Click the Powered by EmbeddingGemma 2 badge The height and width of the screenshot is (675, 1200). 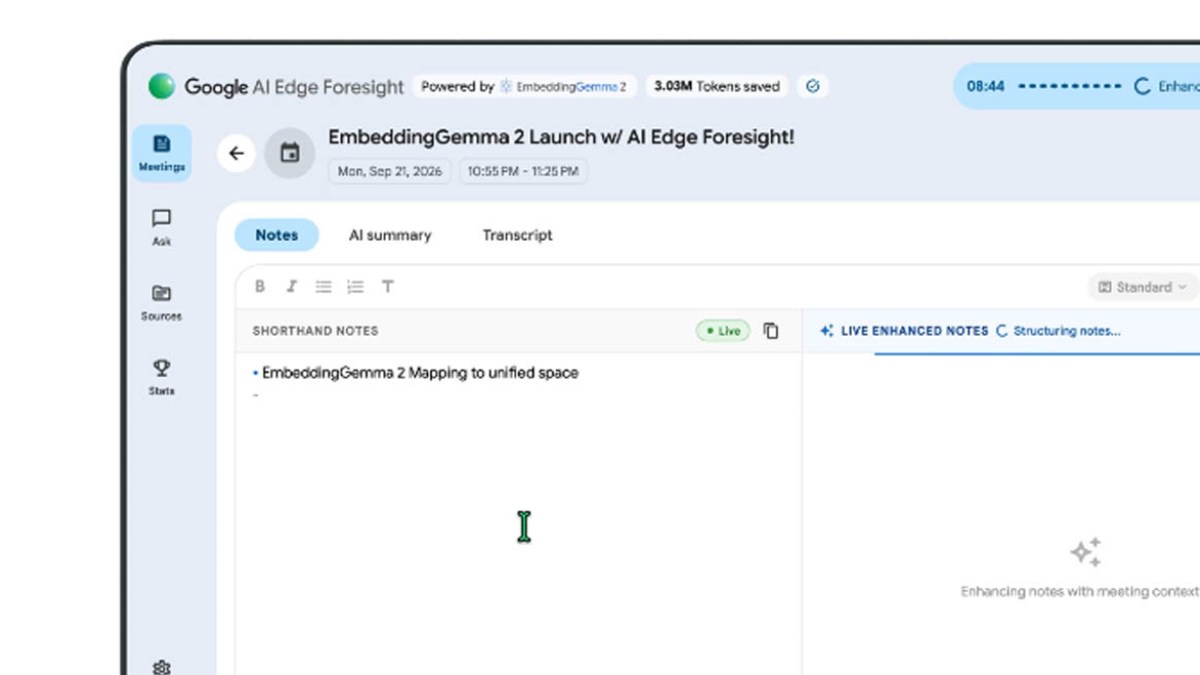524,87
